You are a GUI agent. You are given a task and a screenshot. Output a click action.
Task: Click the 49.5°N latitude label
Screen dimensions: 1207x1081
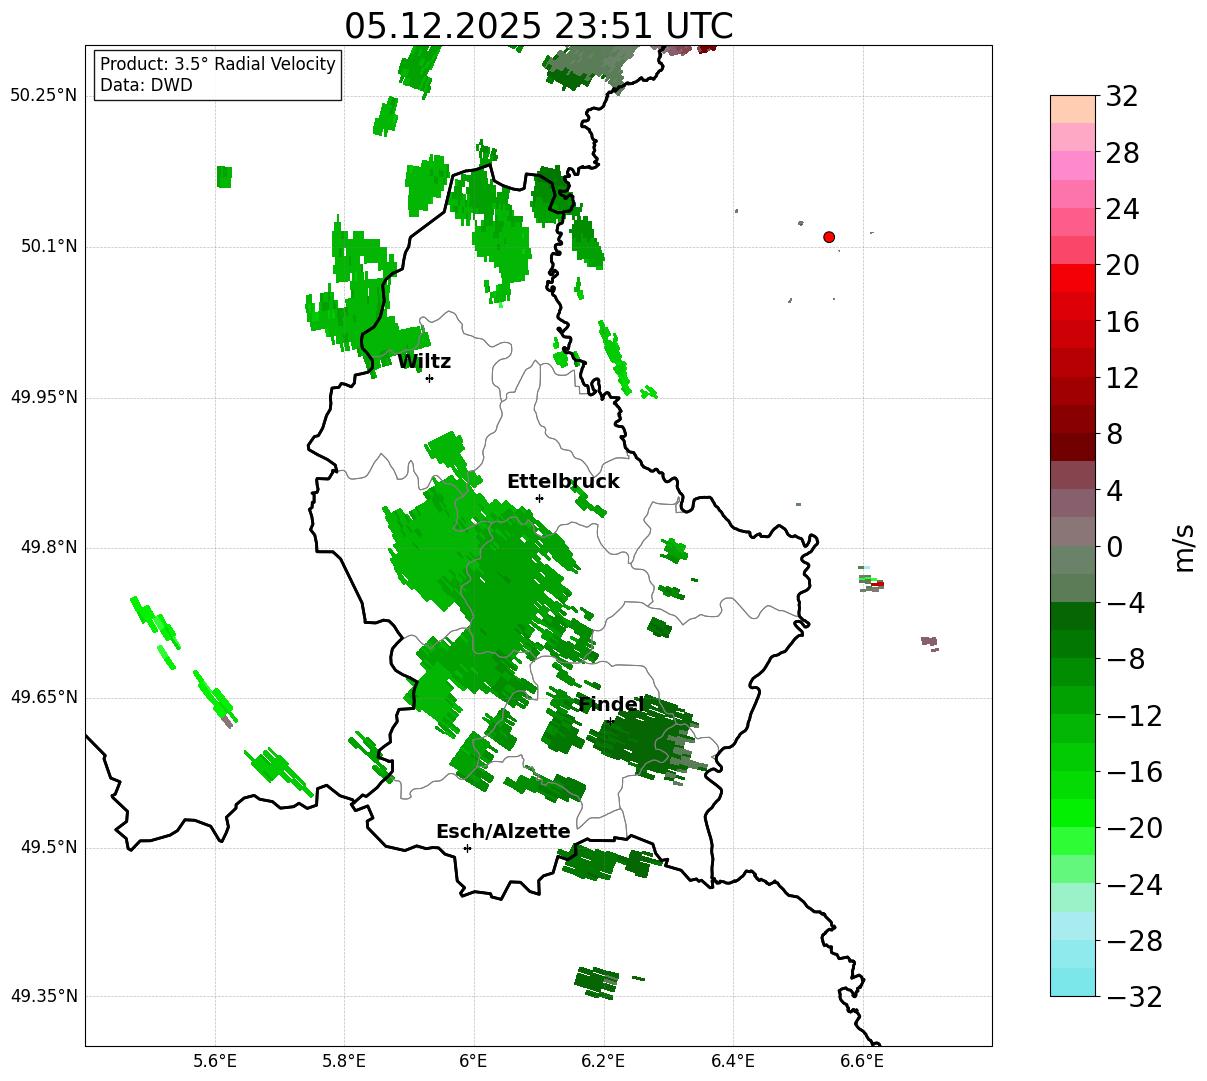(x=49, y=847)
